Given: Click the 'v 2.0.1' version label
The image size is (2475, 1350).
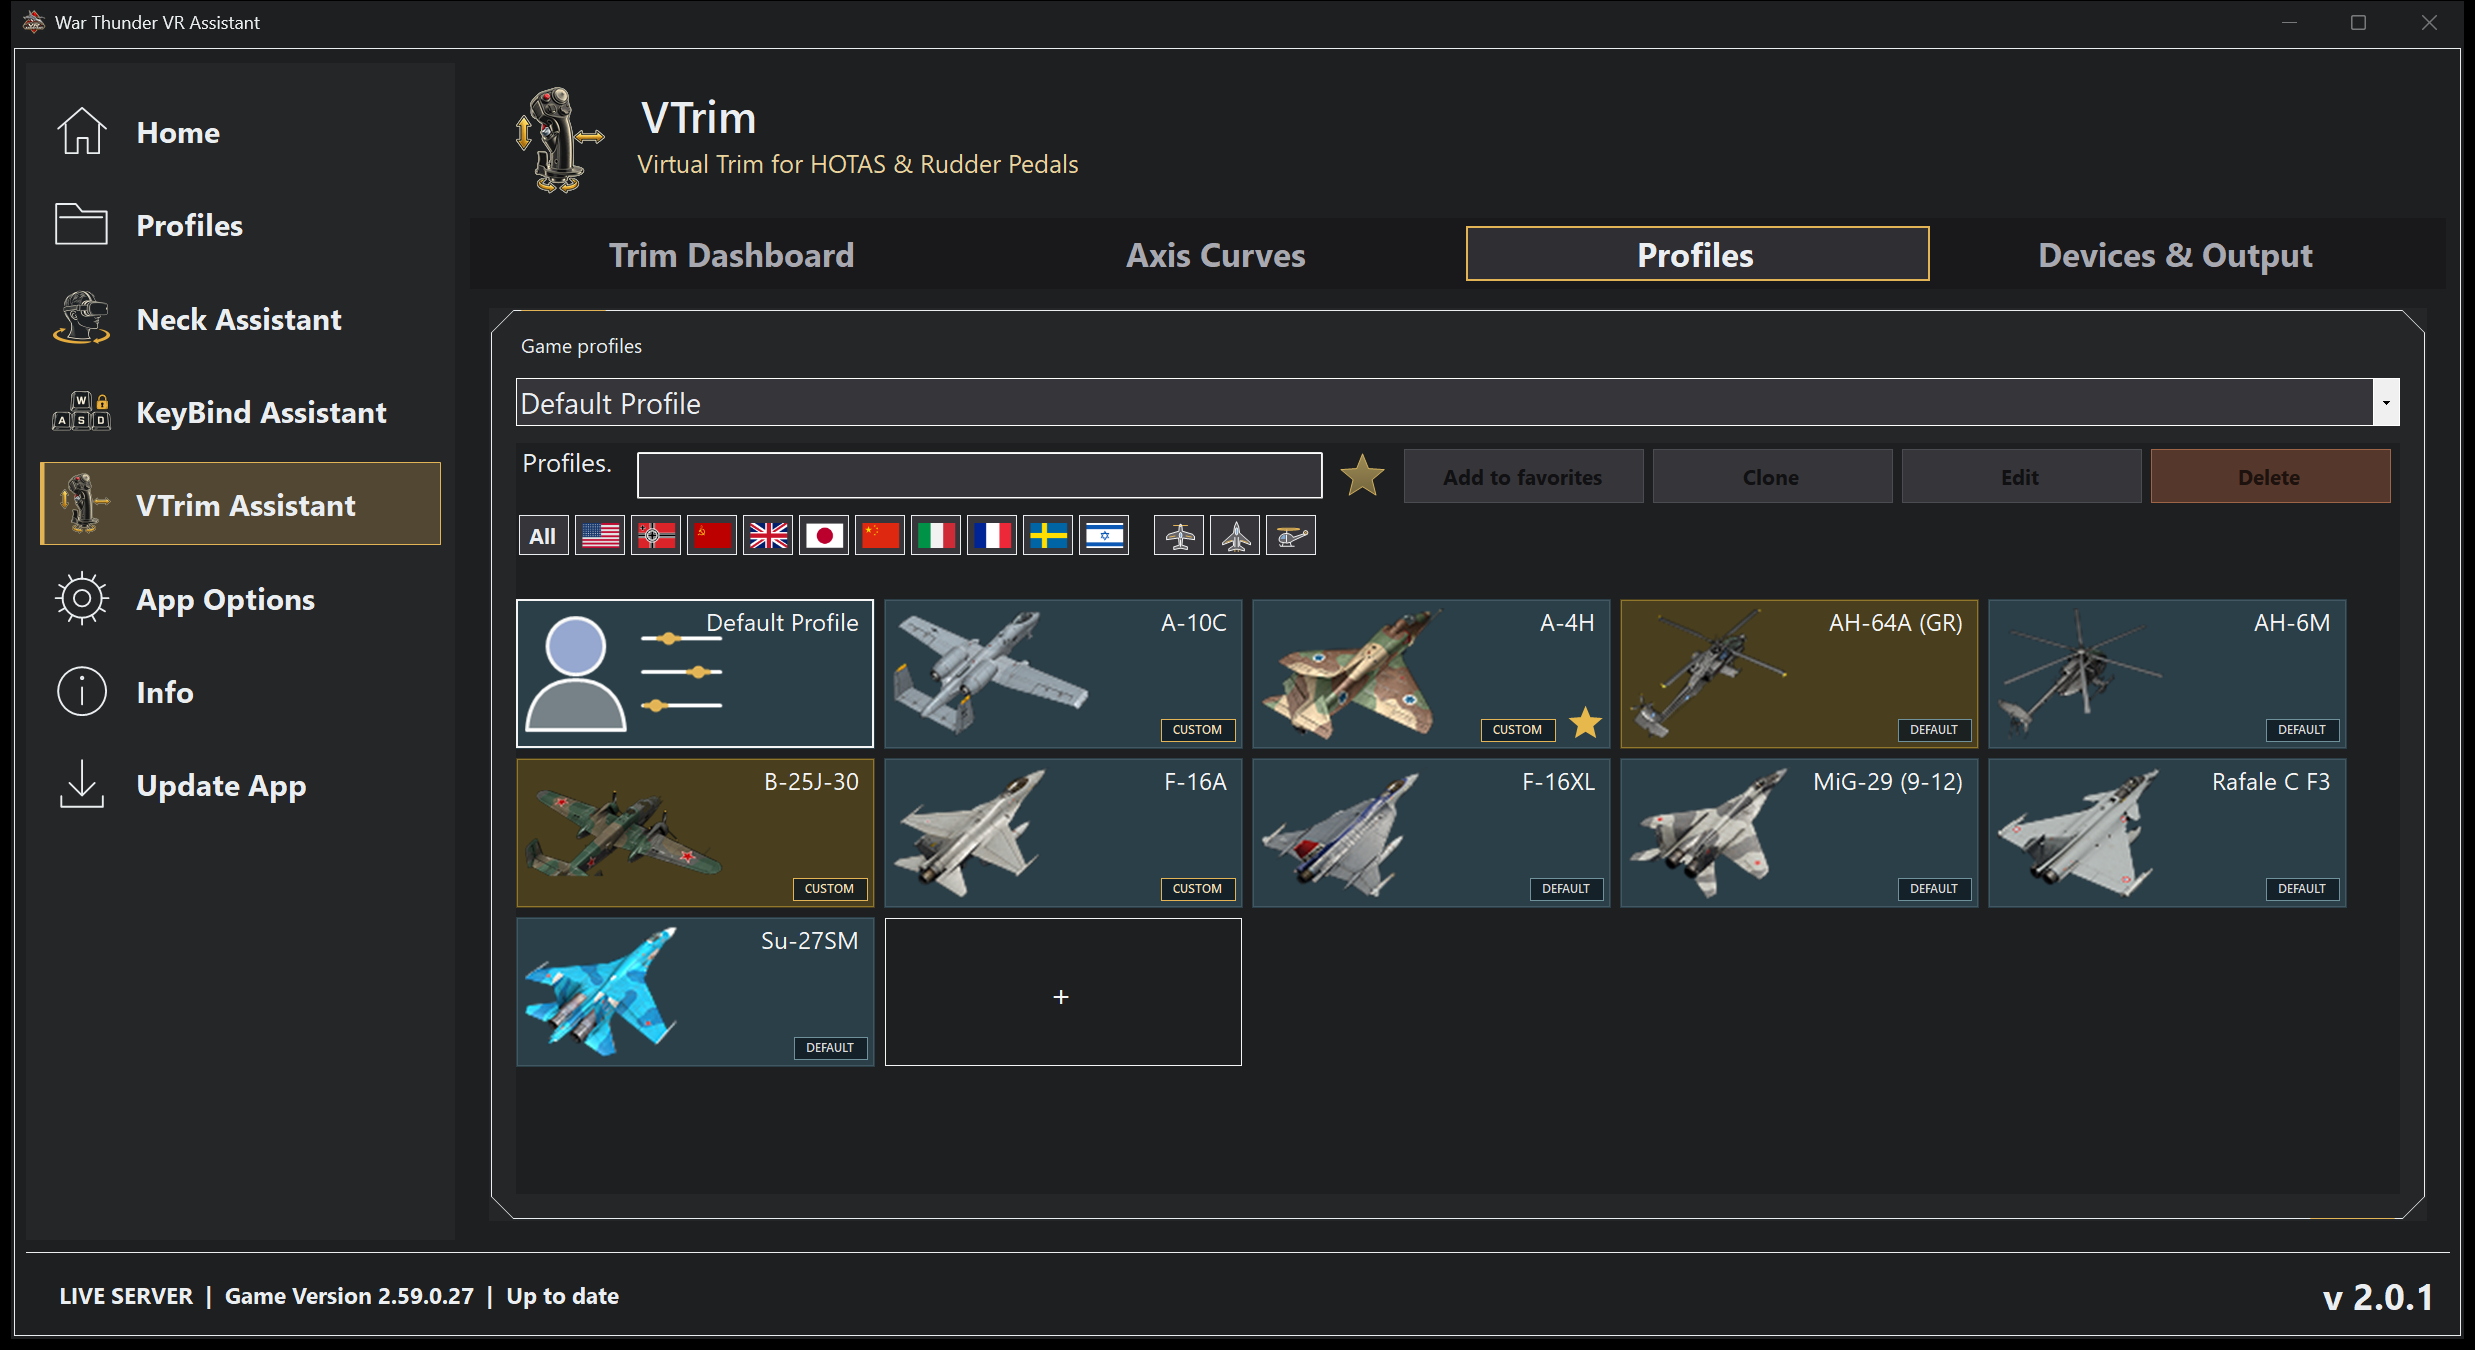Looking at the screenshot, I should point(2377,1297).
